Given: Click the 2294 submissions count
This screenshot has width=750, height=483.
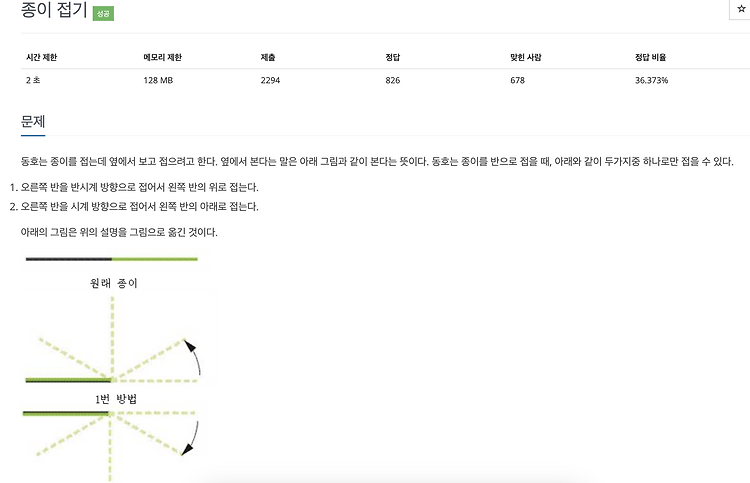Looking at the screenshot, I should coord(270,79).
